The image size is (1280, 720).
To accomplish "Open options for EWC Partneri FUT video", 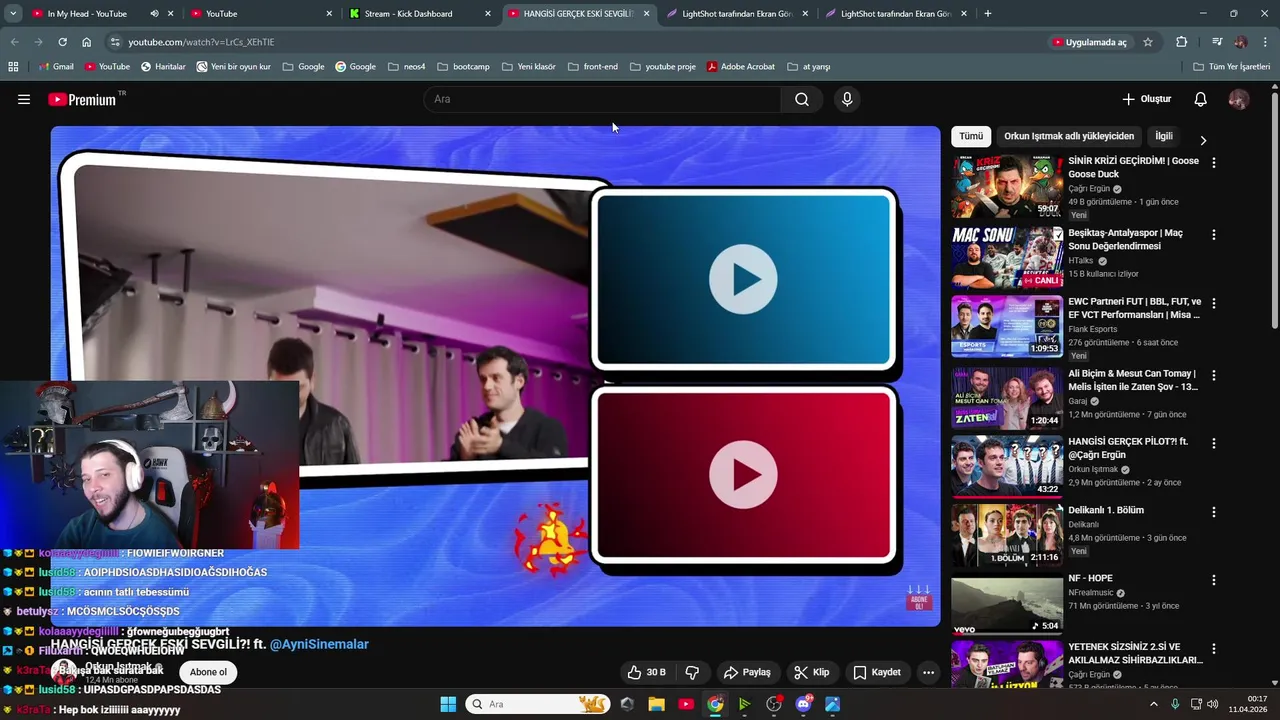I will (1214, 303).
